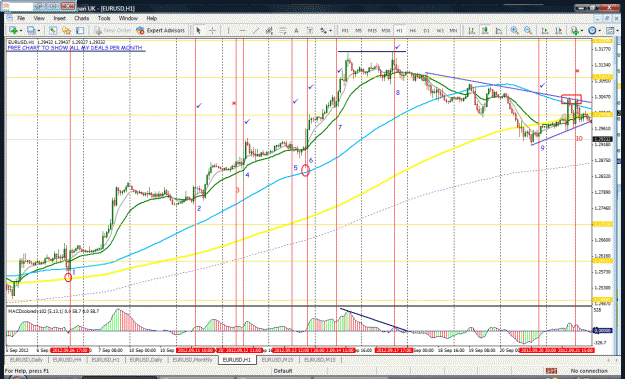Image resolution: width=625 pixels, height=379 pixels.
Task: Switch to the MN timeframe
Action: [x=453, y=30]
